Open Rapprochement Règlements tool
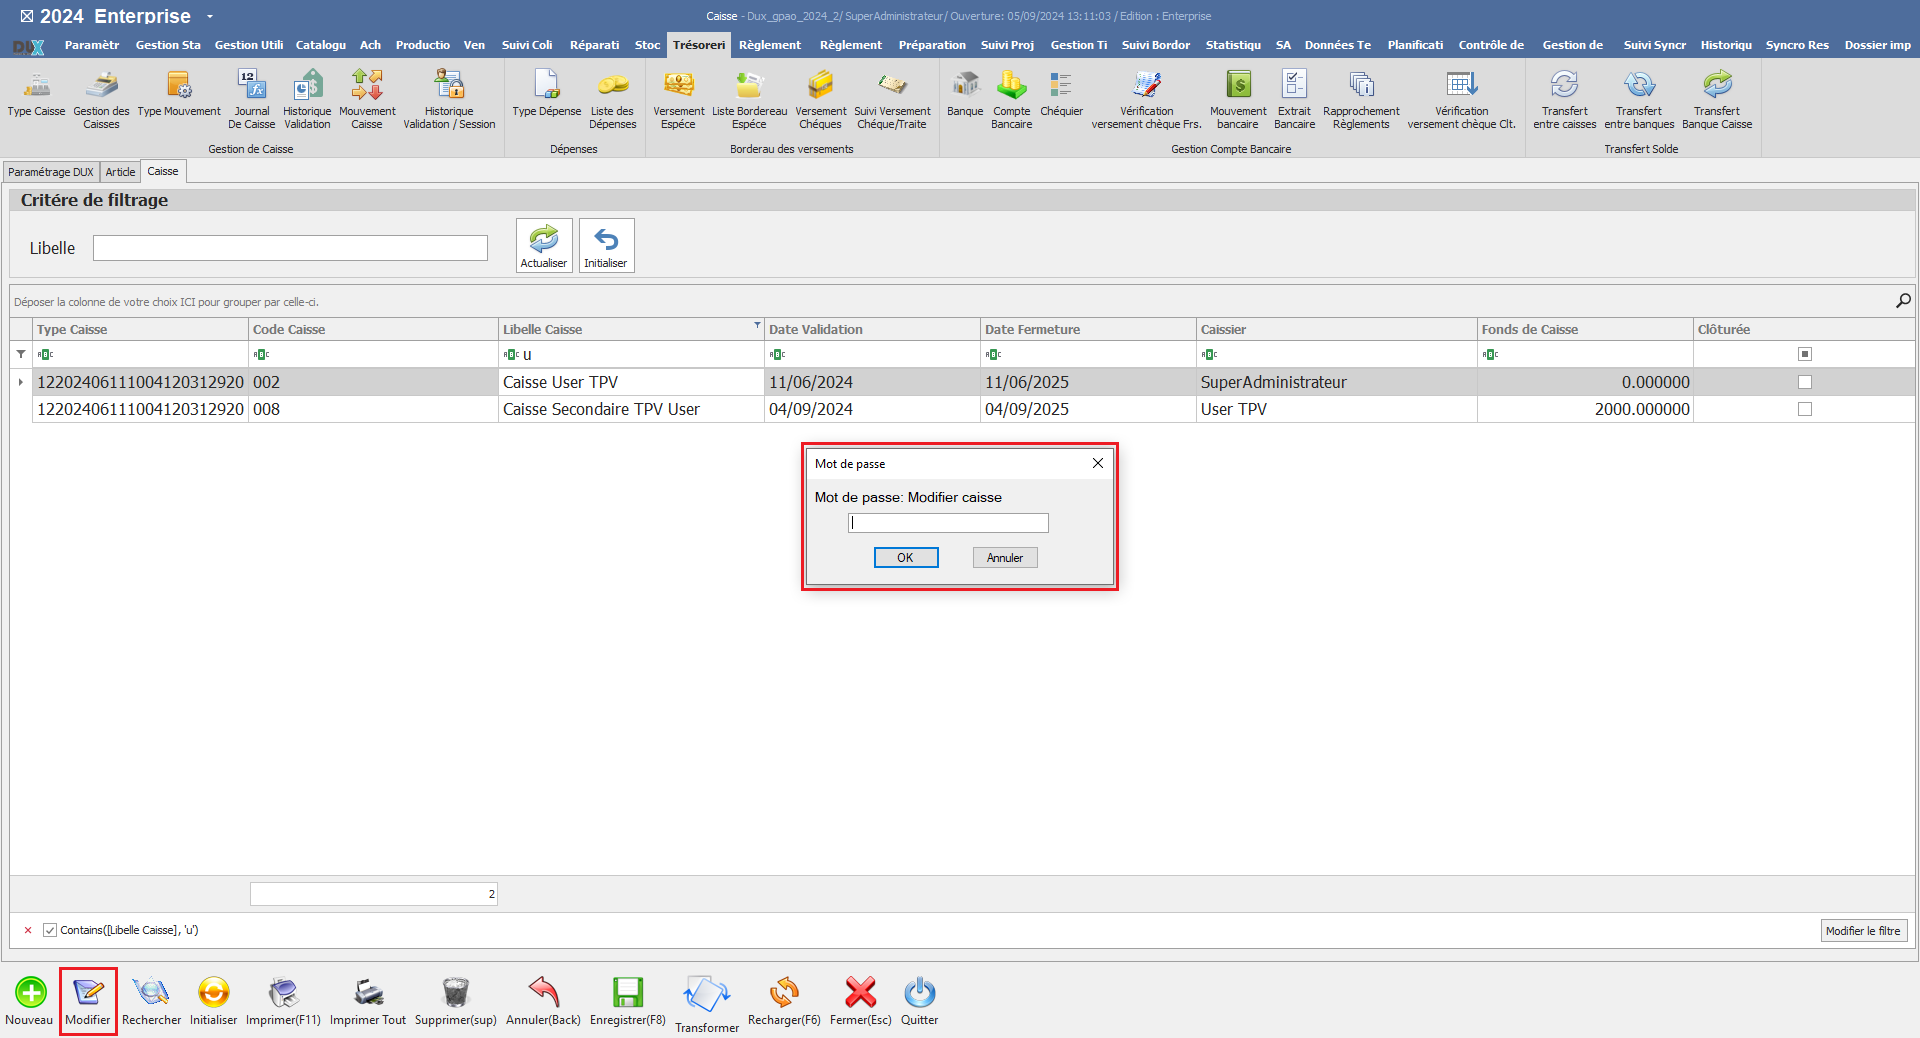Image resolution: width=1920 pixels, height=1038 pixels. pyautogui.click(x=1361, y=99)
